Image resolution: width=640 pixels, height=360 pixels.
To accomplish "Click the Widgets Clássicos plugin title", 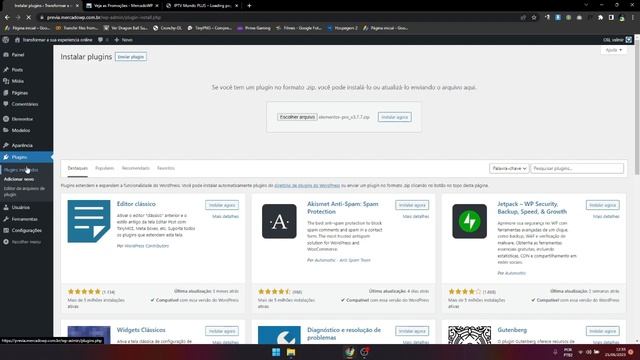I will click(x=141, y=330).
